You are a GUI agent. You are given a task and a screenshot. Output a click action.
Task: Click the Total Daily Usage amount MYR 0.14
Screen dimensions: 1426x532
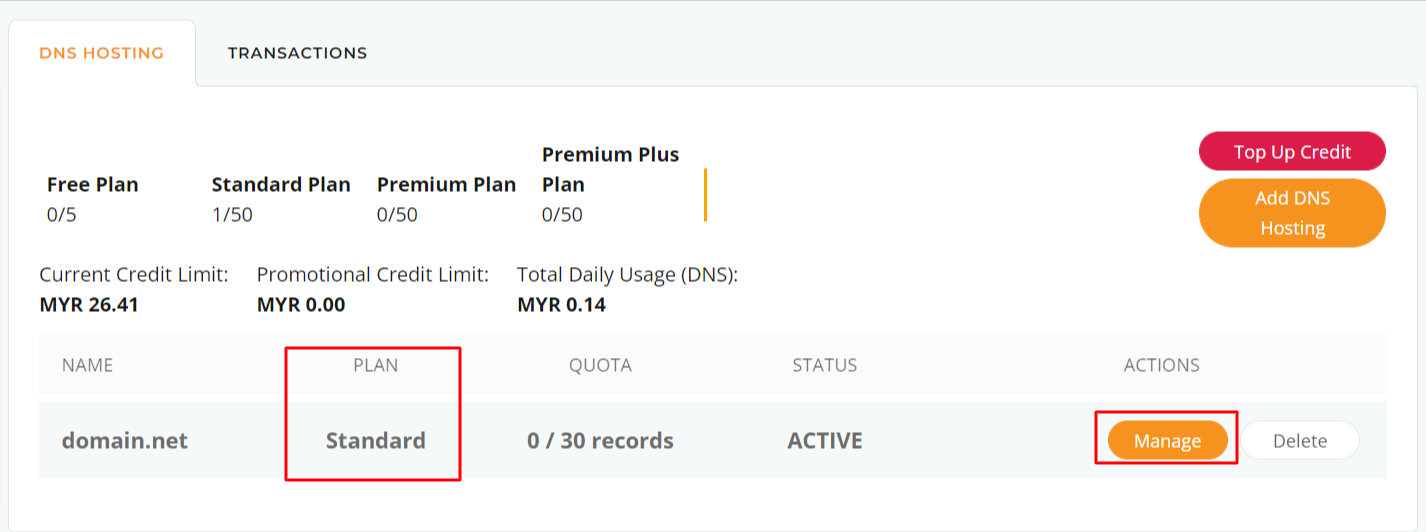[561, 305]
